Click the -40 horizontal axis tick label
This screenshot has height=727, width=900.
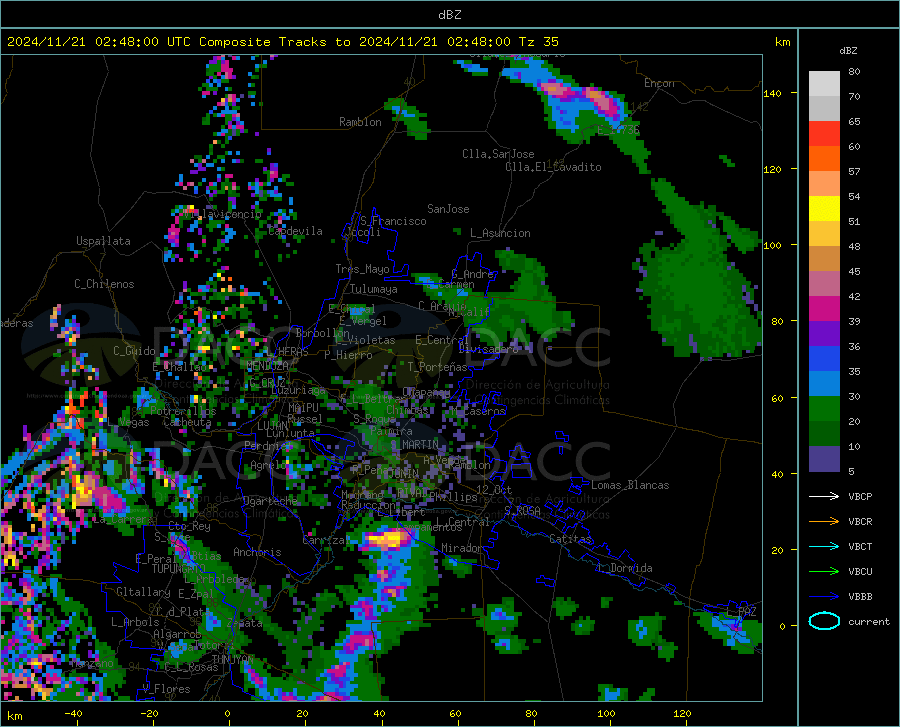click(x=73, y=713)
